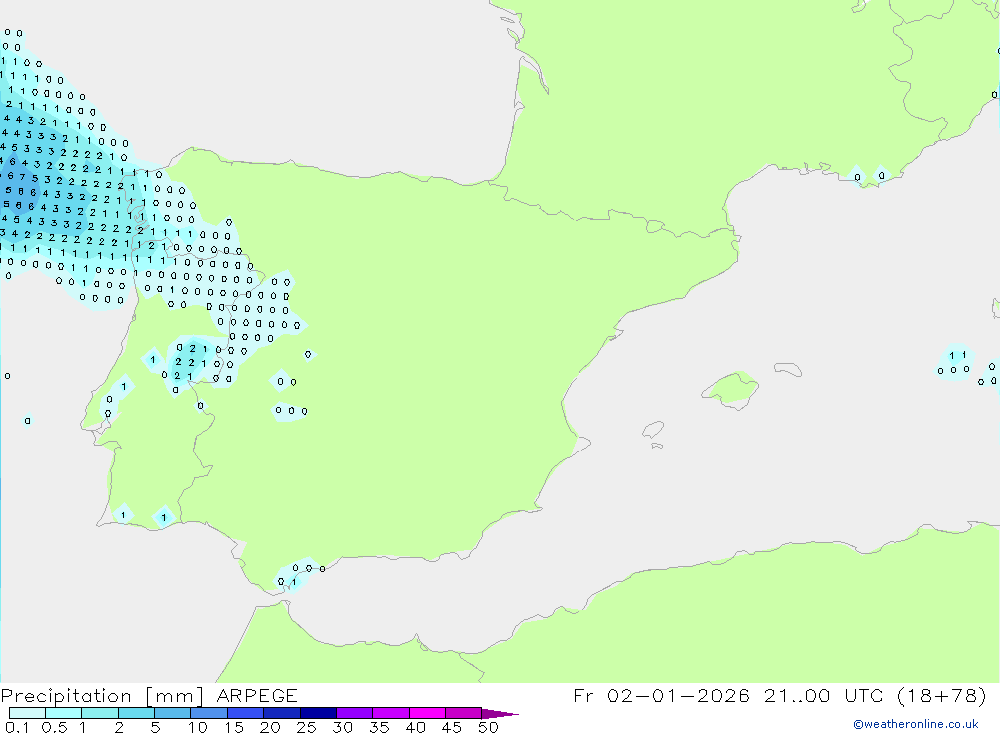Click the legend value '35'
This screenshot has height=733, width=1000.
click(x=379, y=727)
